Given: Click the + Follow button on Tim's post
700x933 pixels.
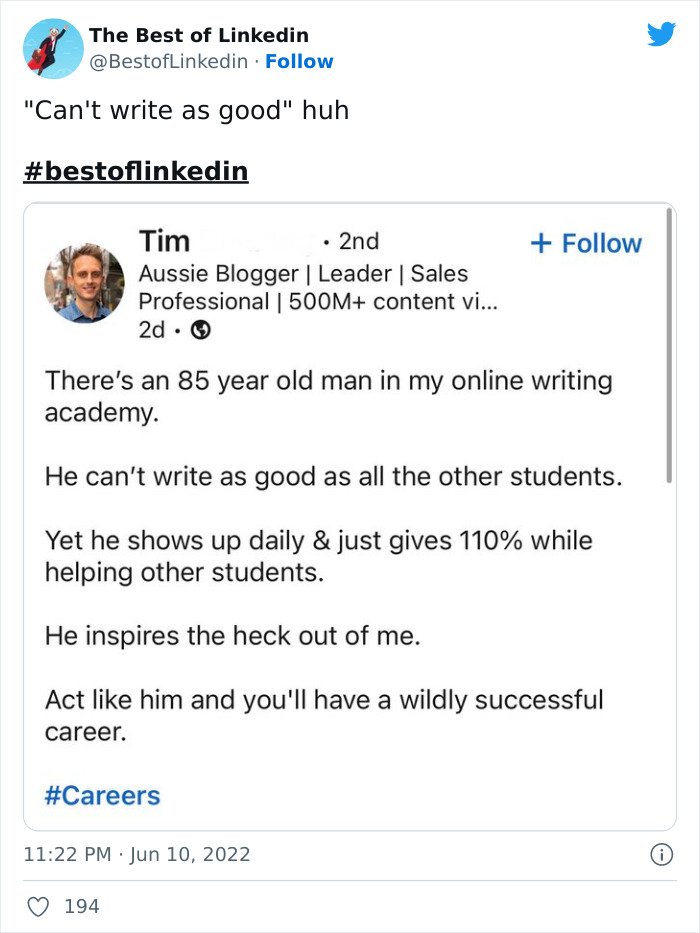Looking at the screenshot, I should [x=586, y=243].
